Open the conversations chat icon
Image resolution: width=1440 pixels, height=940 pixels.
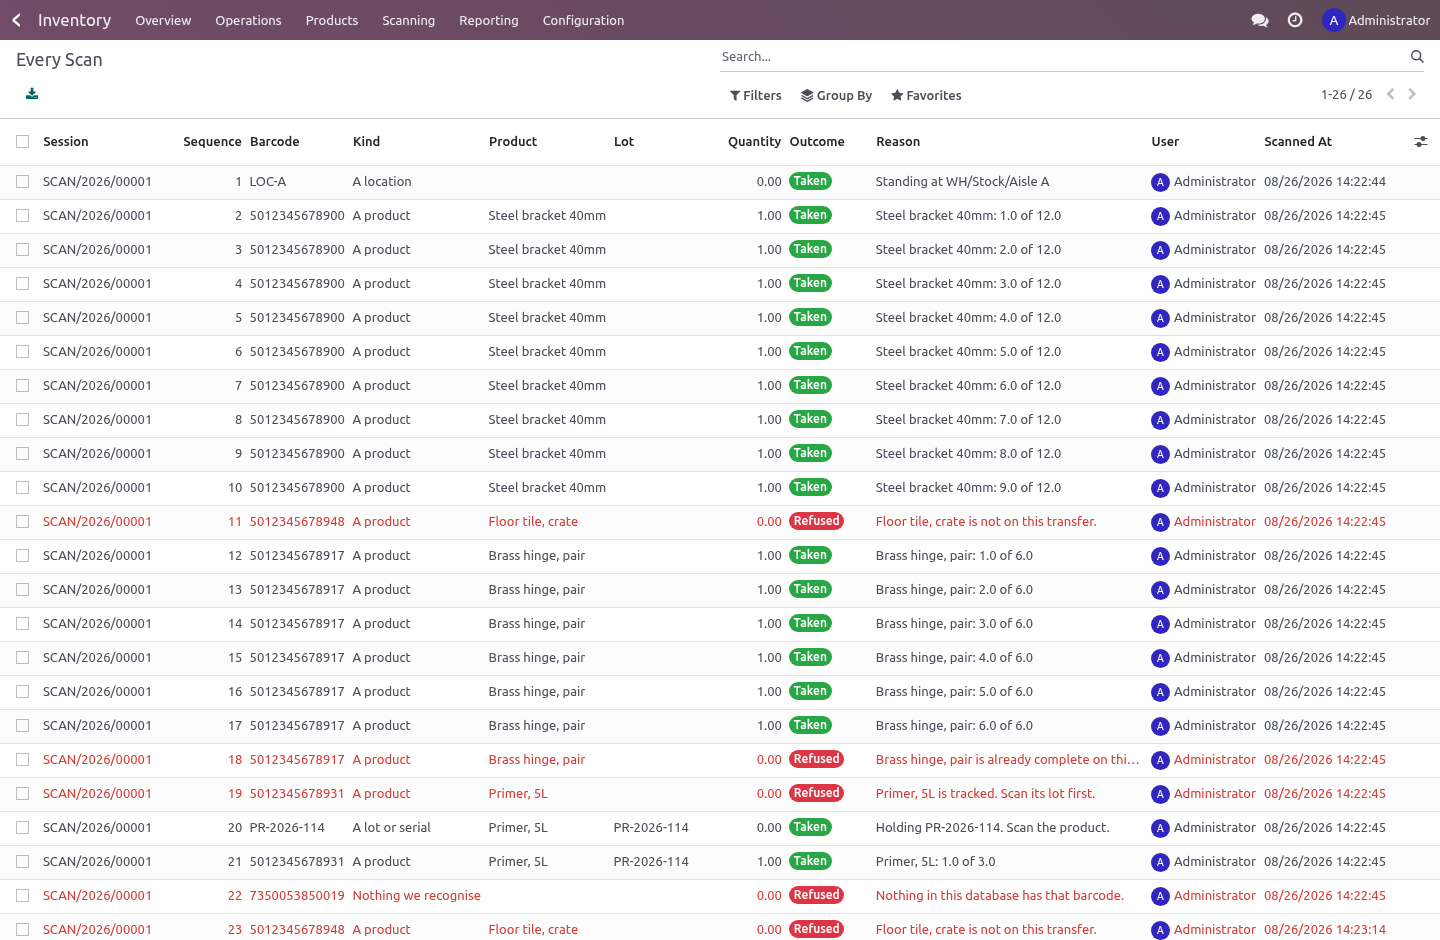point(1260,20)
